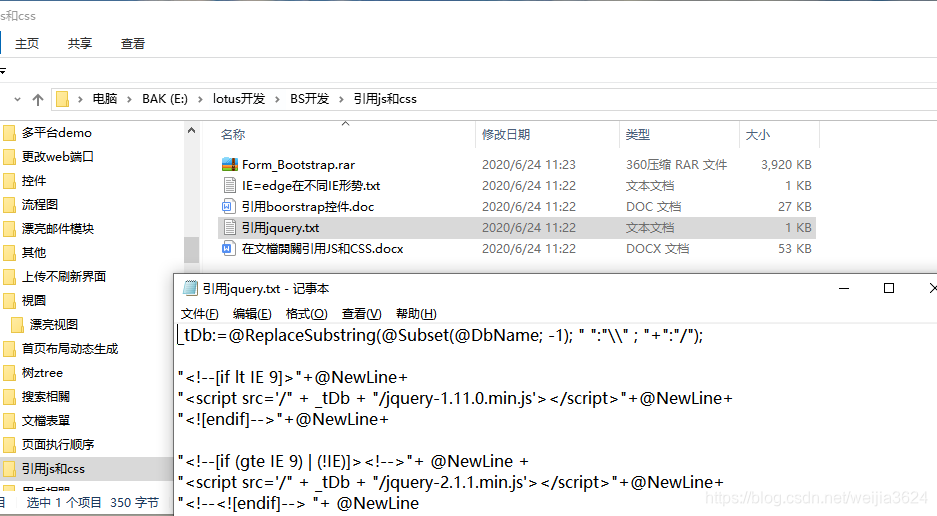The width and height of the screenshot is (937, 516).
Task: Open the Notepad 编辑(E) menu
Action: point(252,313)
